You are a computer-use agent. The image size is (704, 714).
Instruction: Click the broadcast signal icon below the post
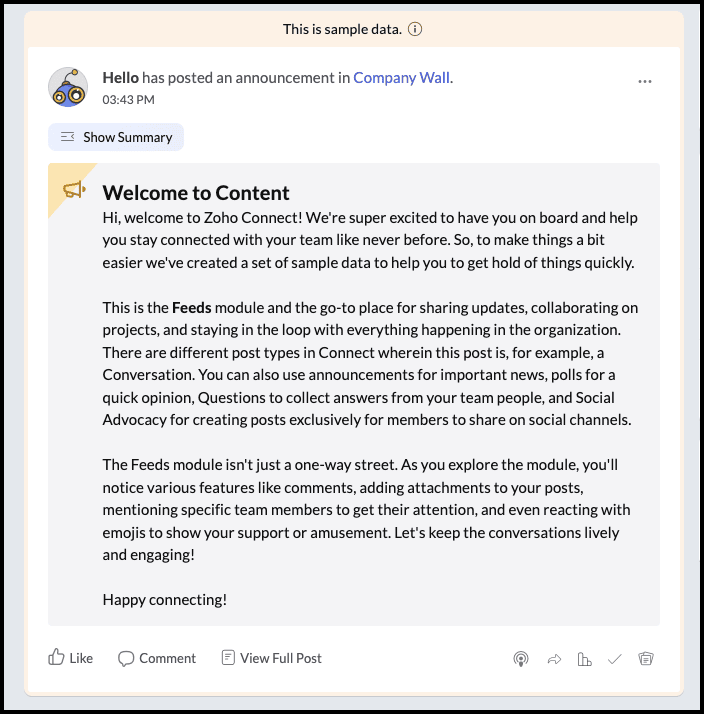(521, 659)
